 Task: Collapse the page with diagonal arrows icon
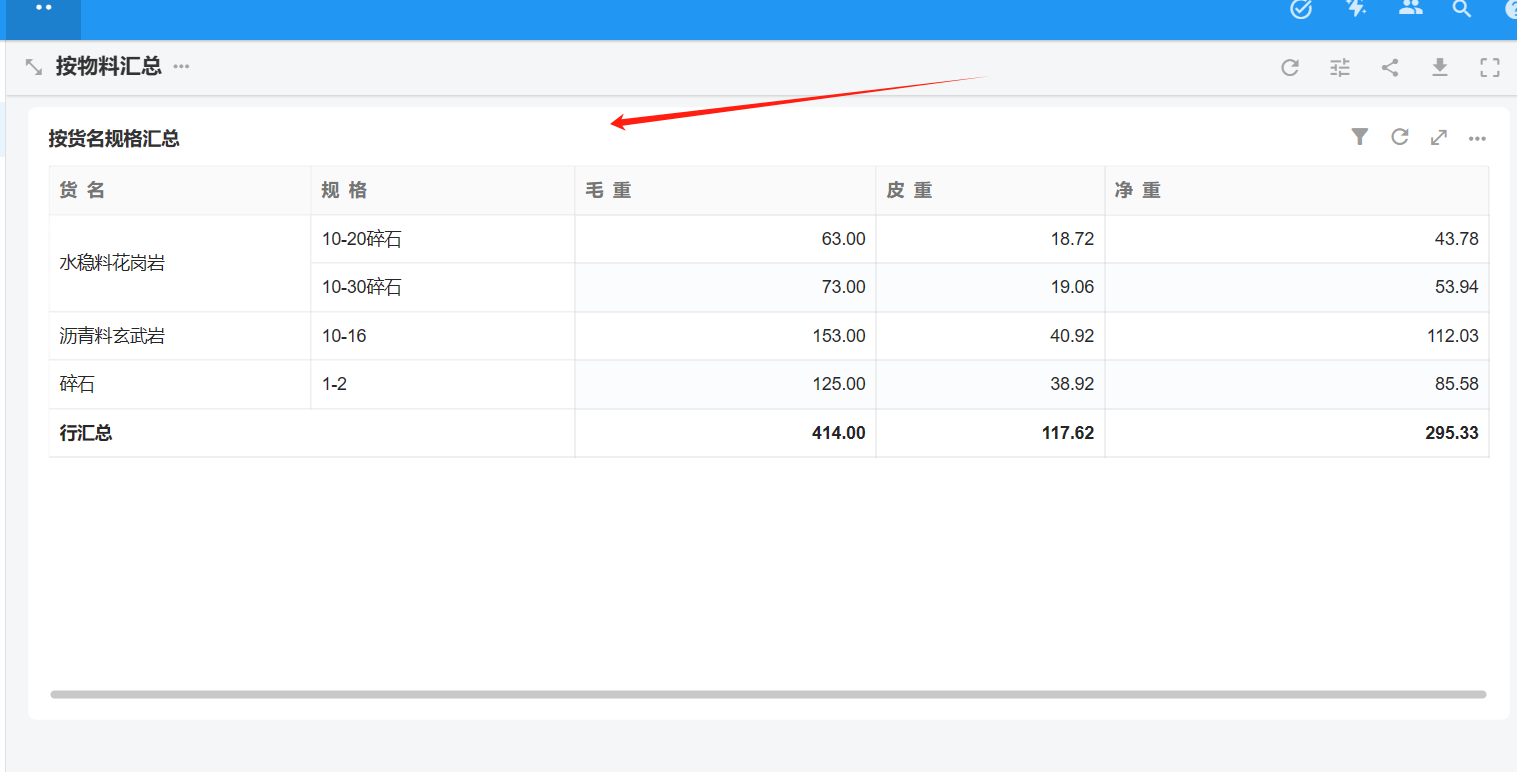(x=34, y=67)
